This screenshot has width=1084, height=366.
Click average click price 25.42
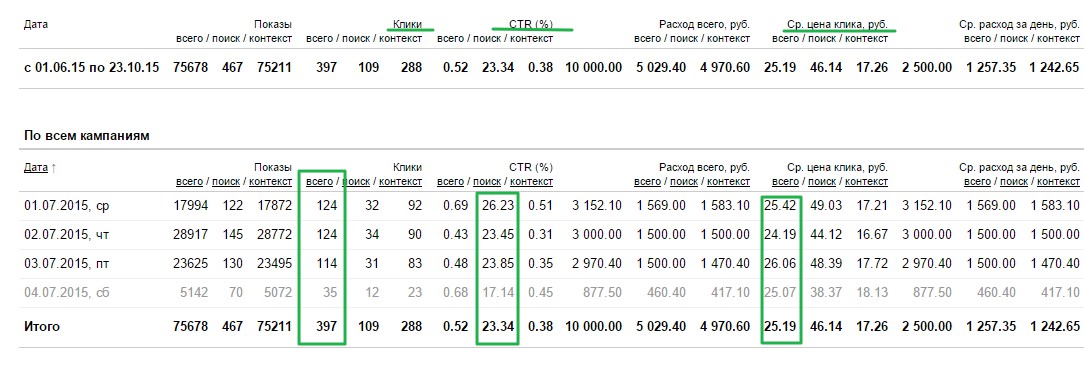pos(781,206)
